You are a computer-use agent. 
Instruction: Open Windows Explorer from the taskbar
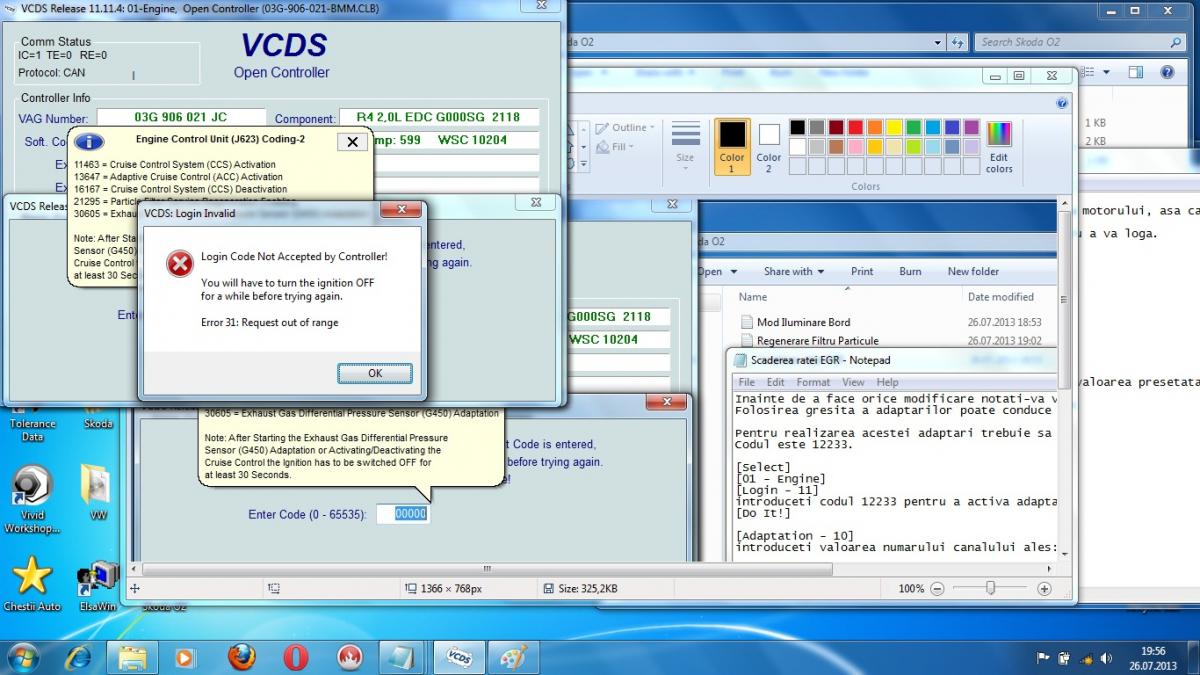[134, 657]
